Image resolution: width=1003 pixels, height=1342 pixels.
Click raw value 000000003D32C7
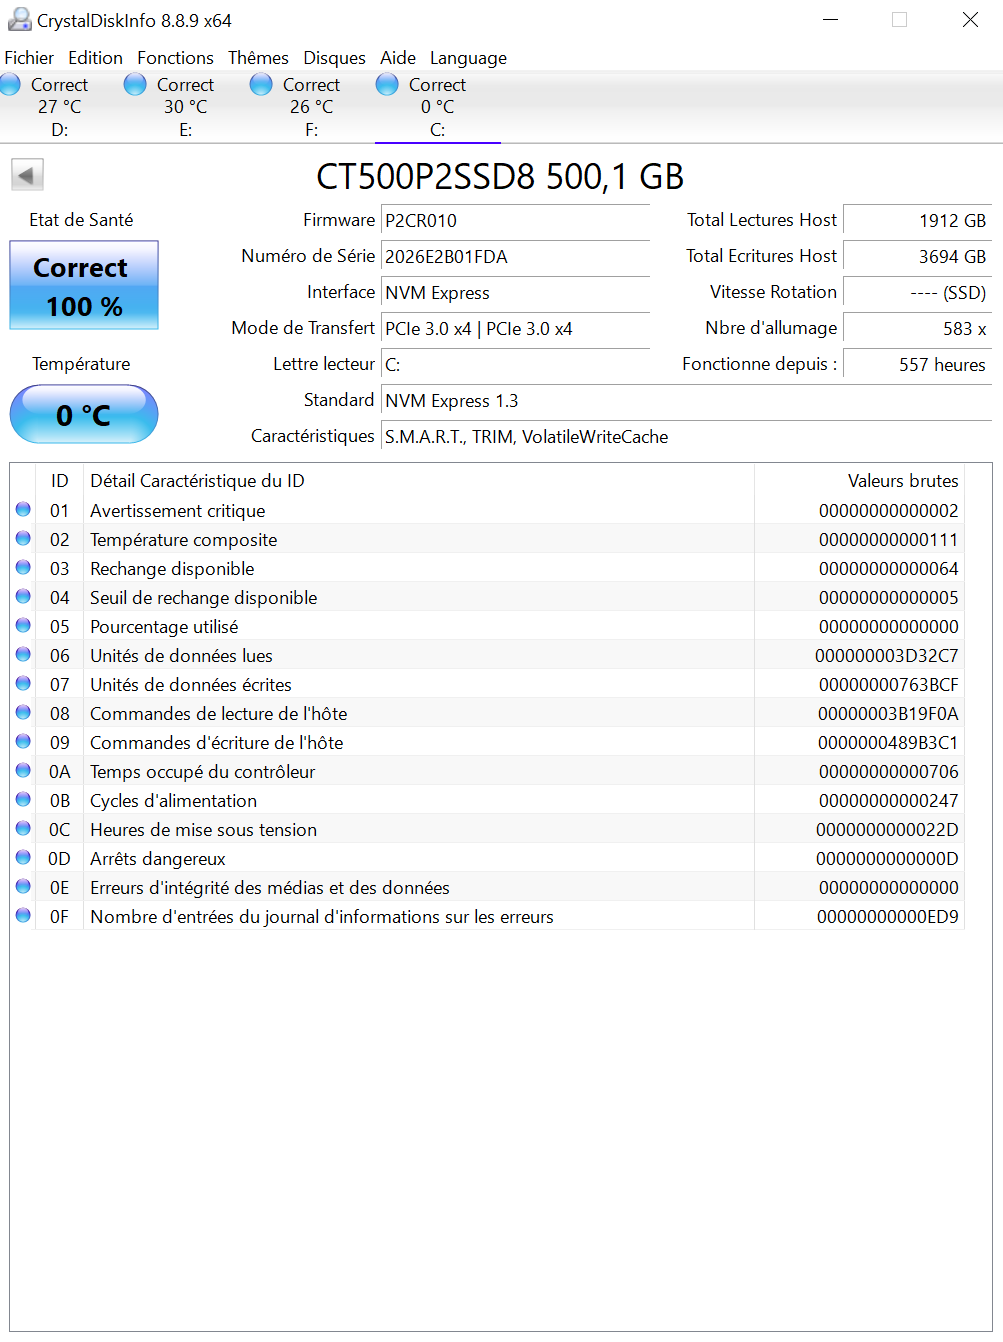[886, 656]
